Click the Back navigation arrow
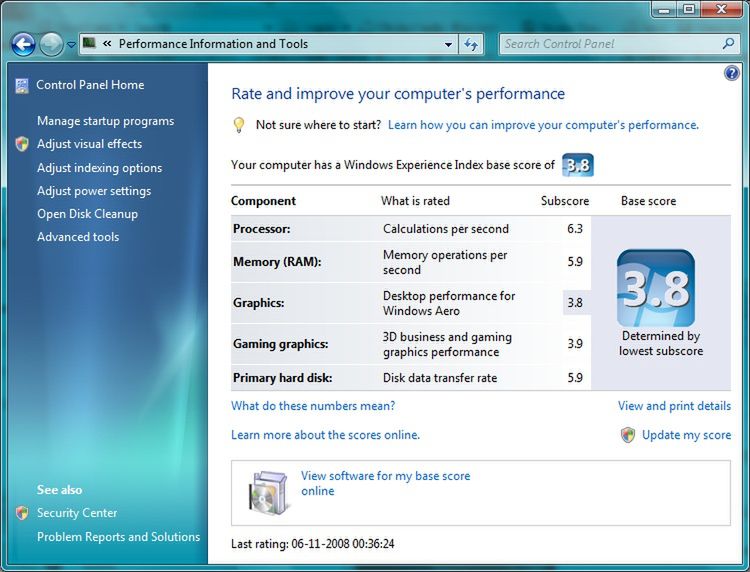This screenshot has width=750, height=572. click(23, 45)
